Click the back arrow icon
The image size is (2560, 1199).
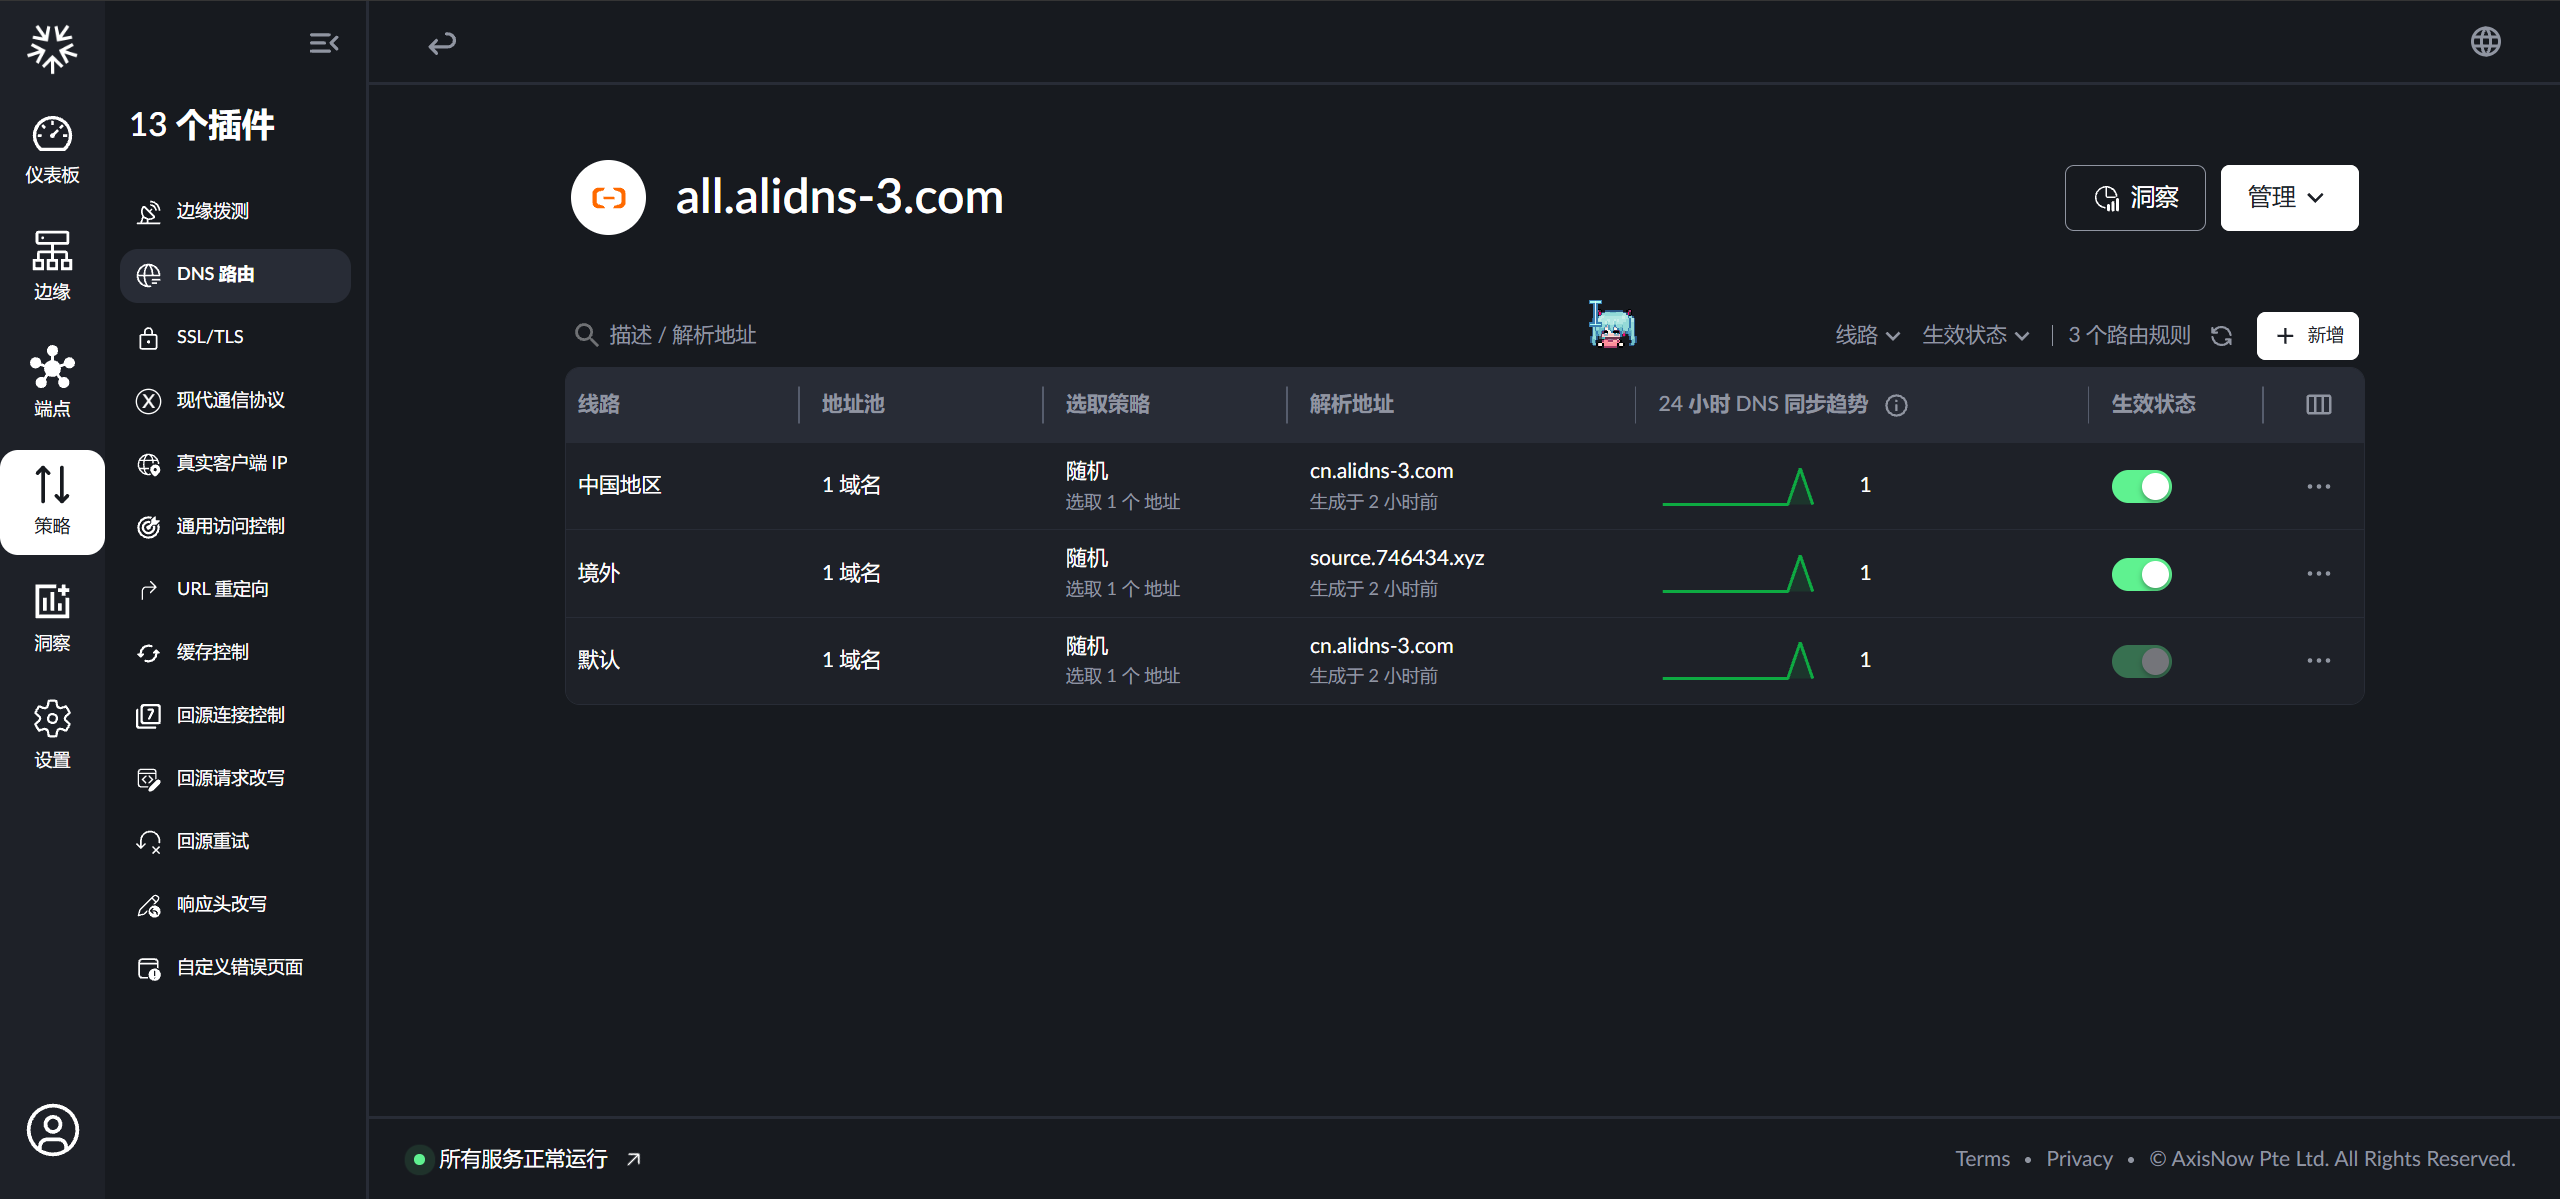click(442, 43)
